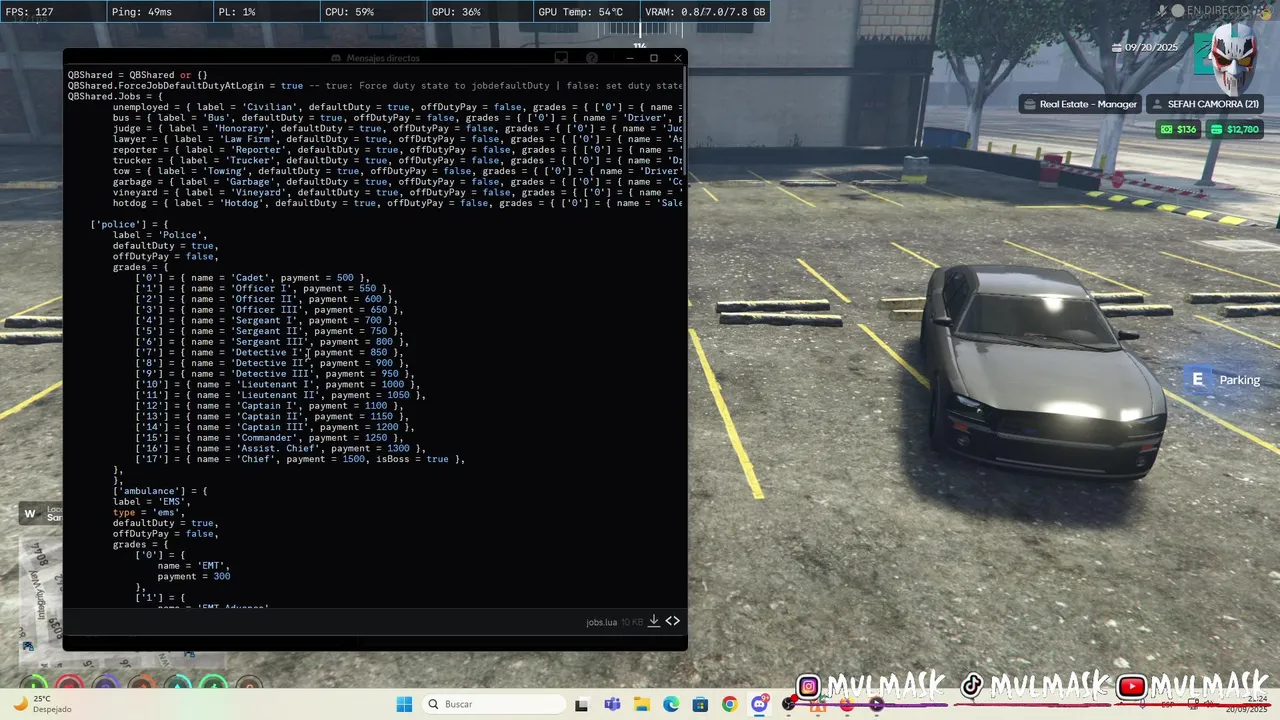Open Task View on the taskbar

tap(582, 704)
